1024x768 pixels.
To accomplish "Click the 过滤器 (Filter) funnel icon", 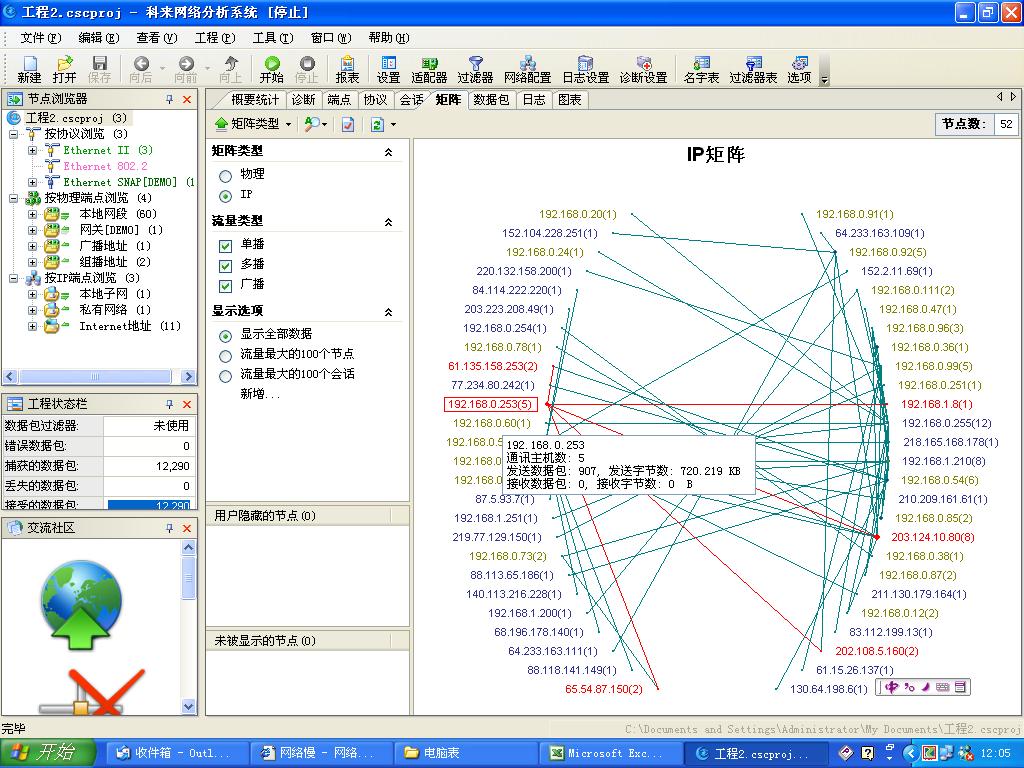I will (x=475, y=64).
